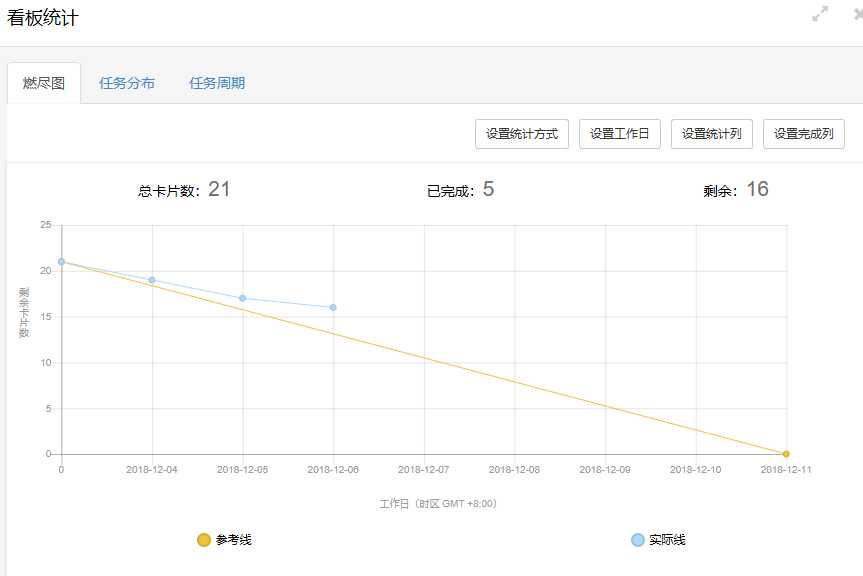This screenshot has width=863, height=576.
Task: Click the 设置完成列 button
Action: [x=804, y=134]
